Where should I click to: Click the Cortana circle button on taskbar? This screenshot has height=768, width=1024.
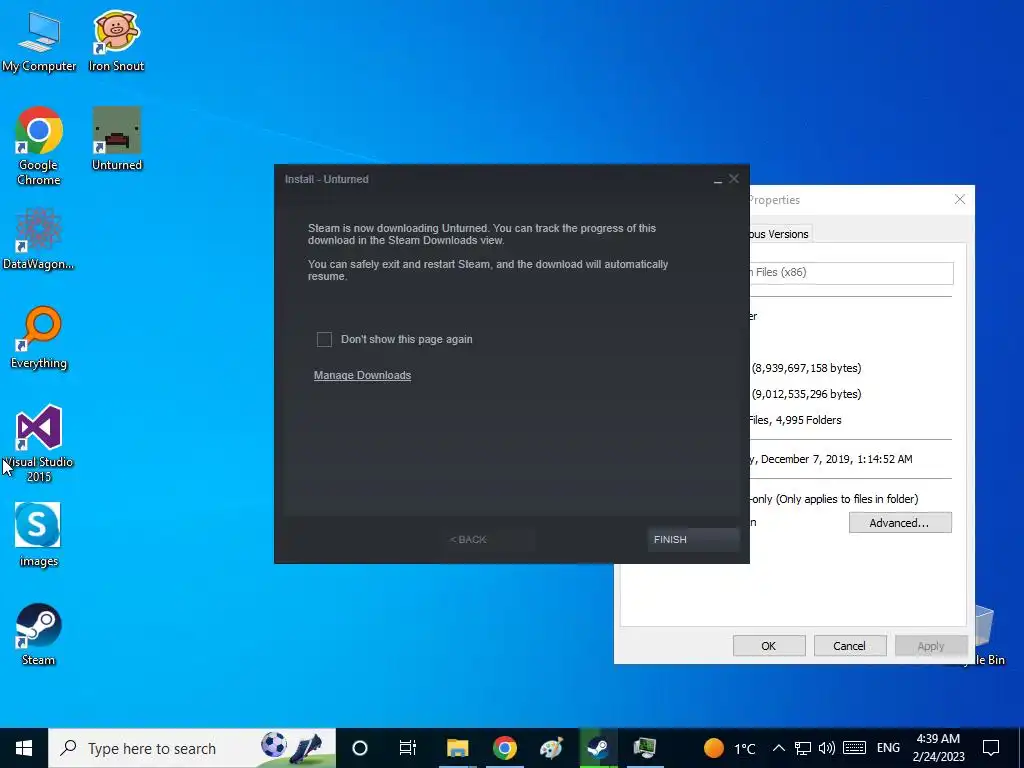click(360, 748)
